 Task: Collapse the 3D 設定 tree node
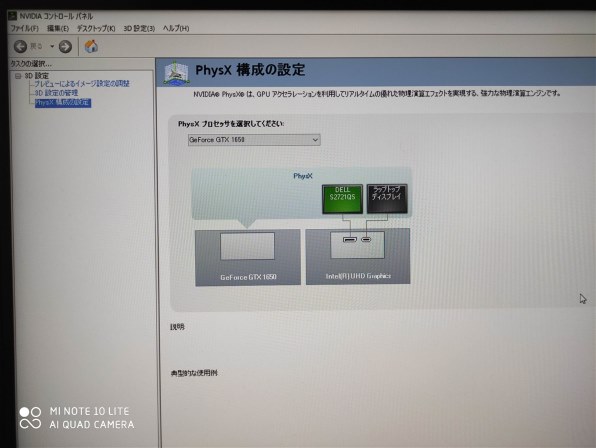(17, 76)
